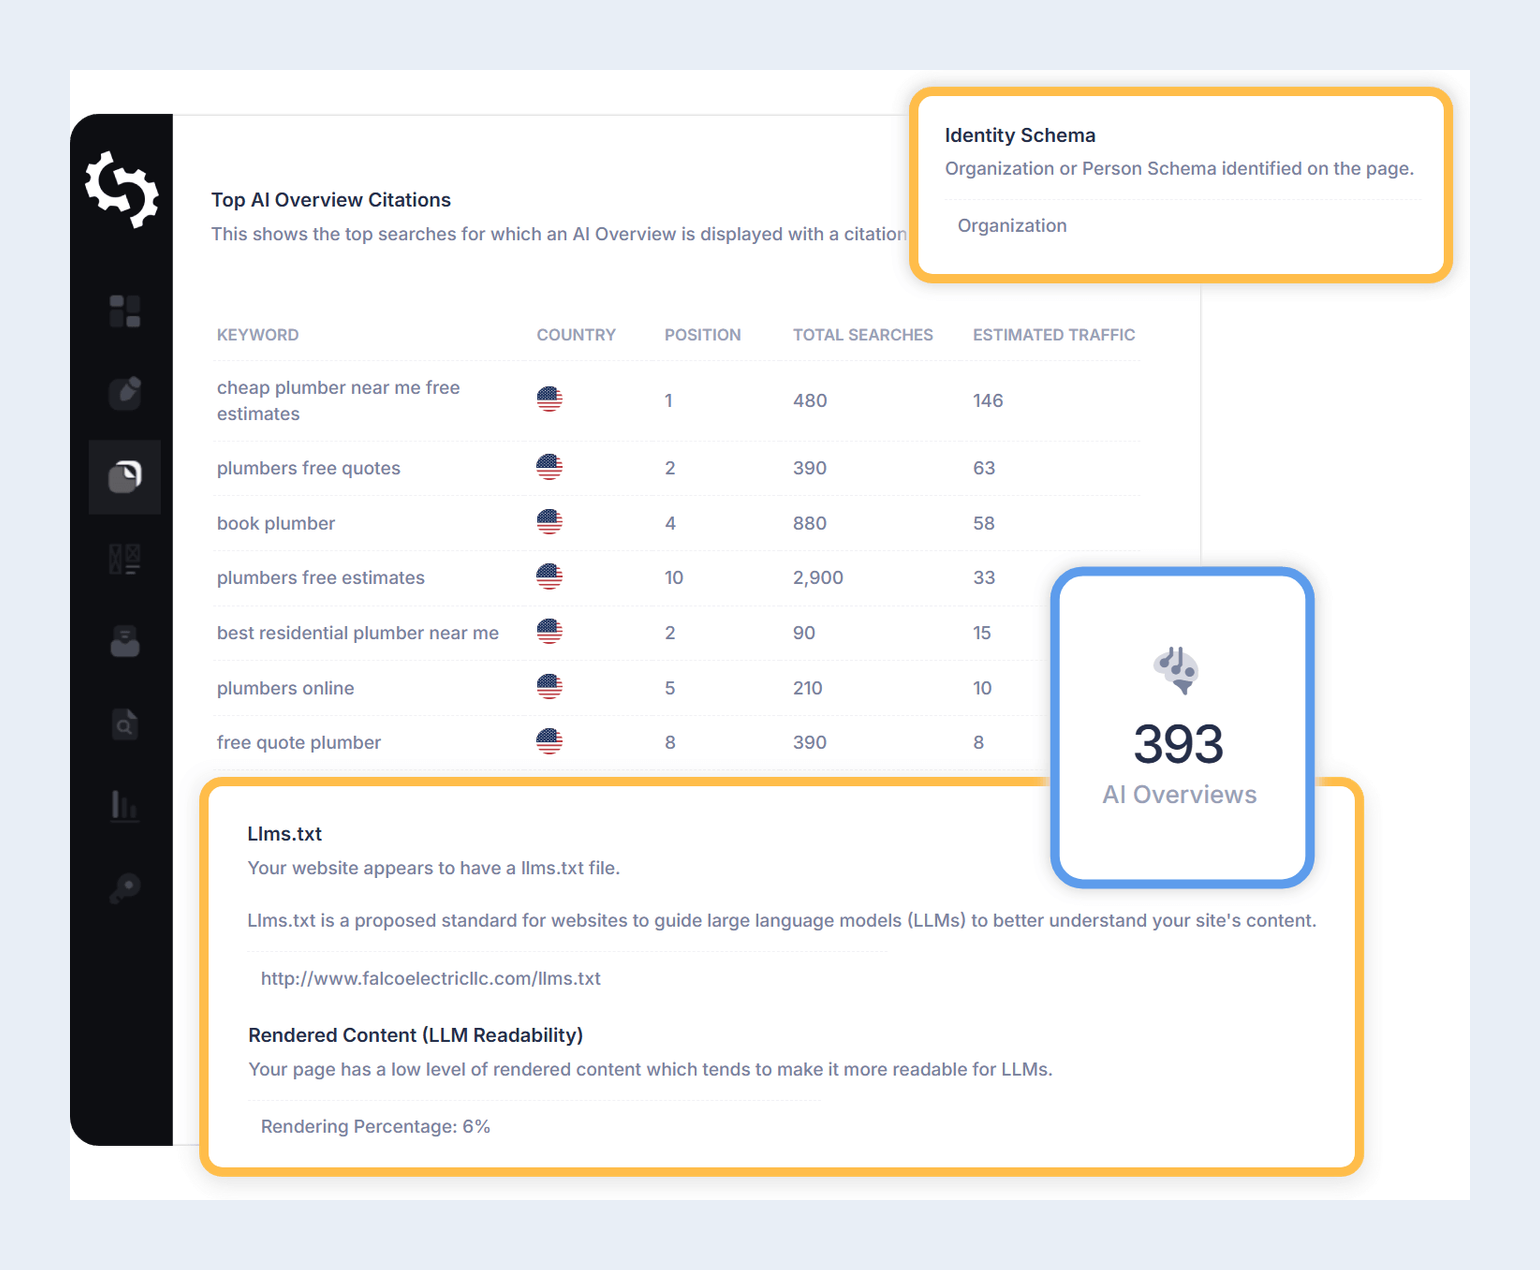The width and height of the screenshot is (1540, 1270).
Task: Click the 'Rendered Content (LLM Readability)' heading
Action: (x=416, y=1035)
